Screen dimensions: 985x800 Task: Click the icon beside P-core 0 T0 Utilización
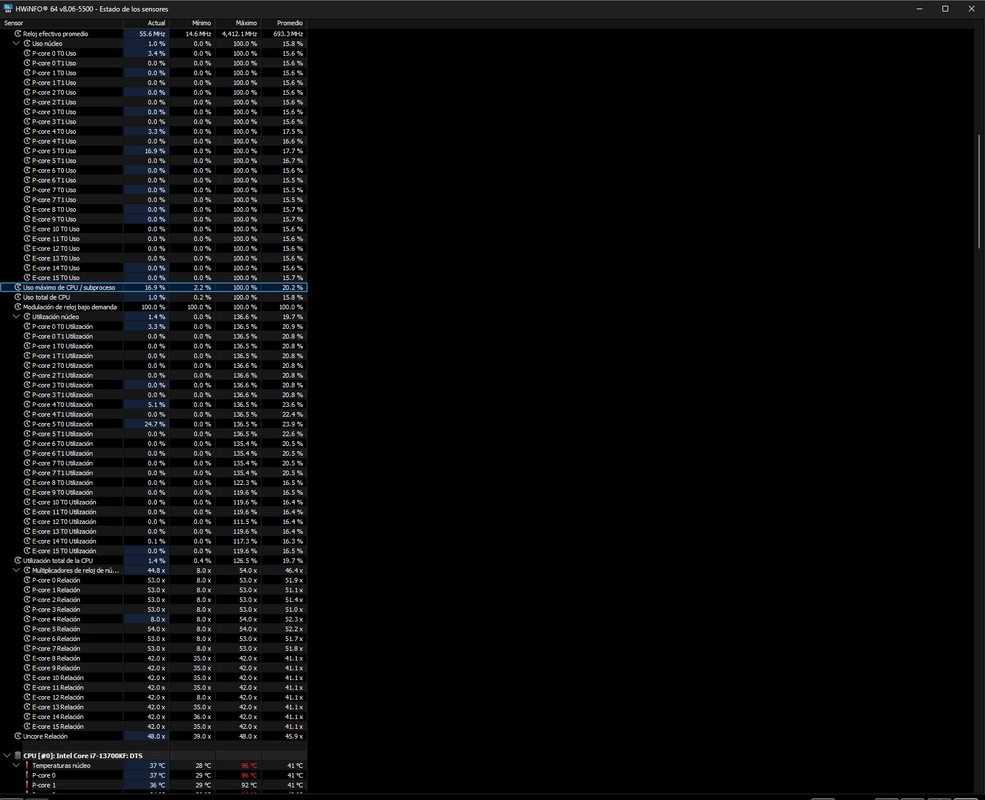(27, 327)
